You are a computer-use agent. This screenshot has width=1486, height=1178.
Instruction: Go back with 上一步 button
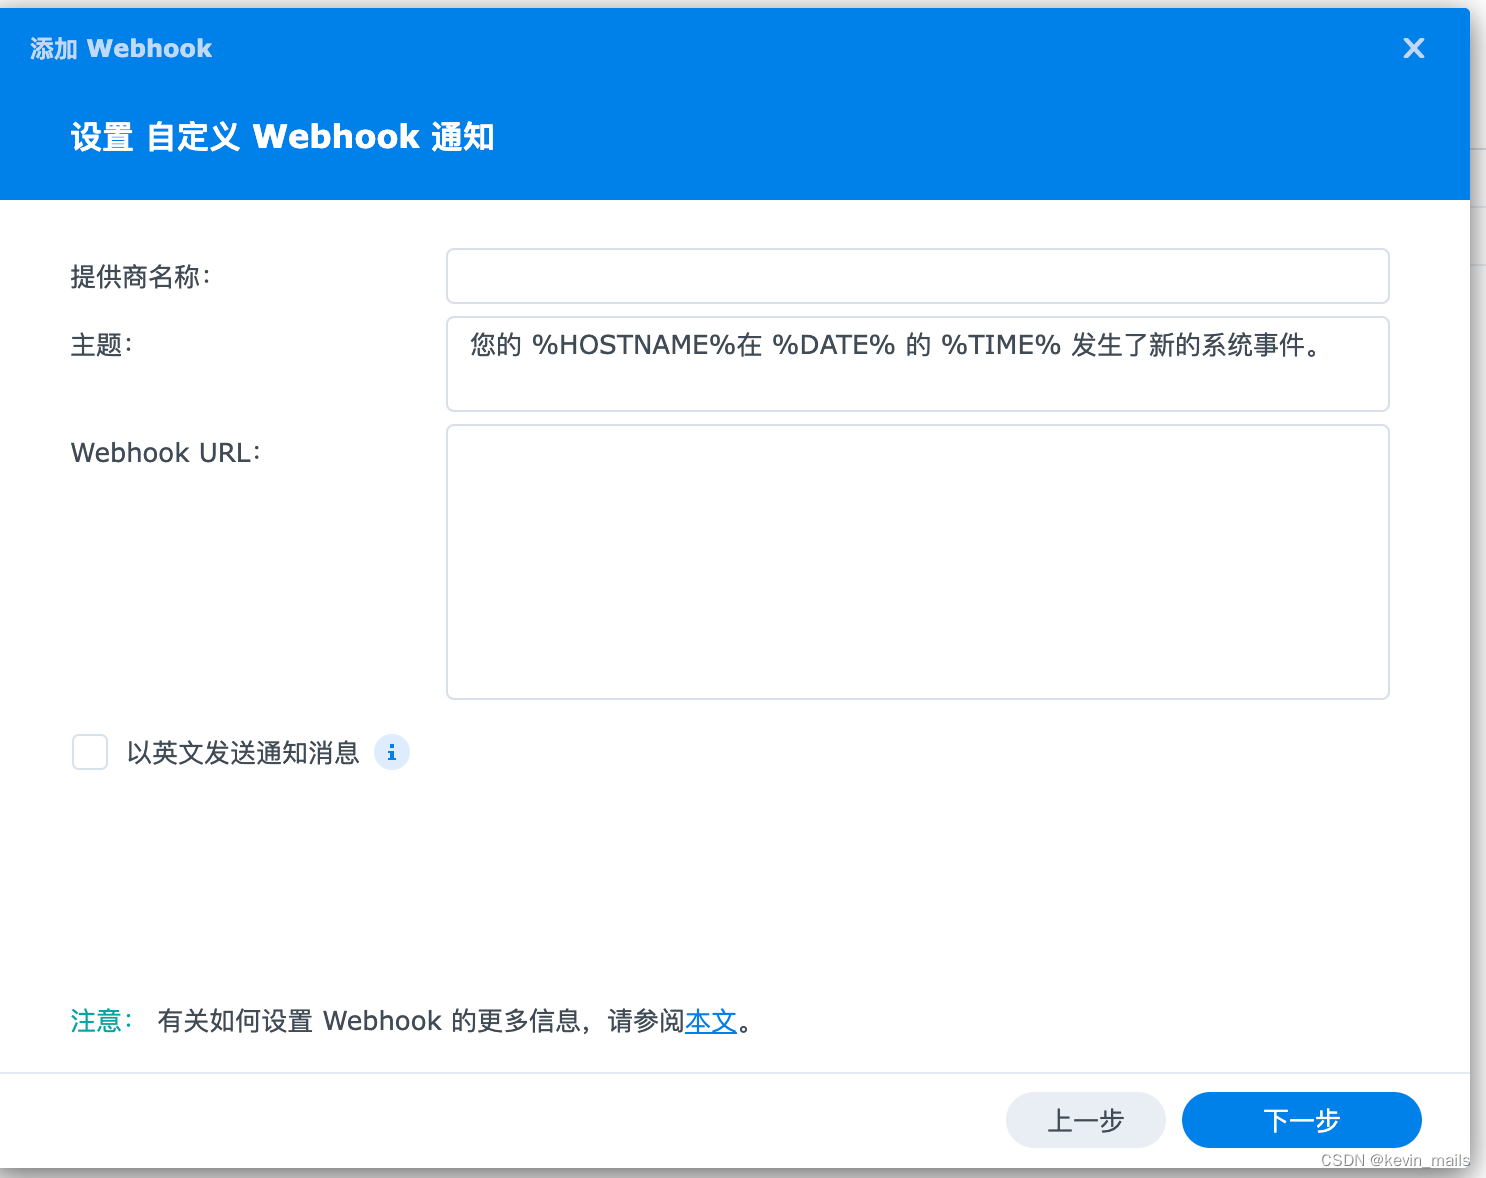pos(1085,1120)
